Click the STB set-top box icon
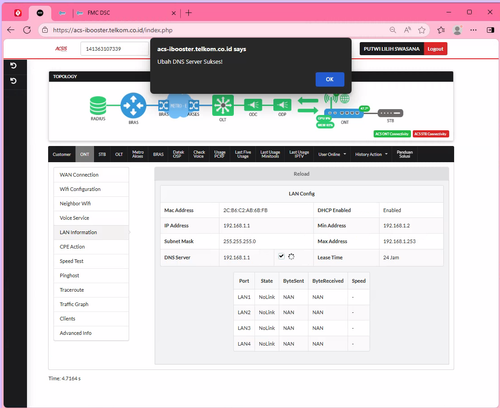The width and height of the screenshot is (500, 408). [x=390, y=113]
